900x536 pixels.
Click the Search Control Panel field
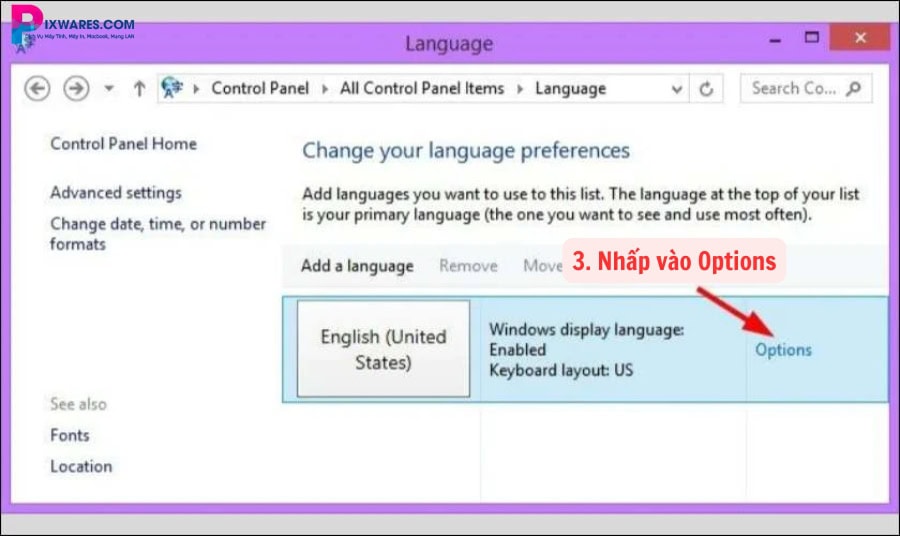click(x=792, y=89)
